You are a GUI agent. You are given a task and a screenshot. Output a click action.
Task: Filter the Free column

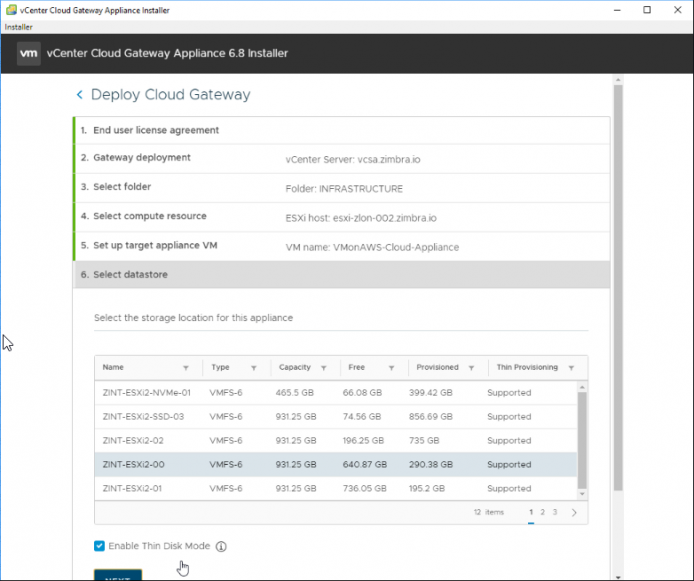(x=391, y=368)
